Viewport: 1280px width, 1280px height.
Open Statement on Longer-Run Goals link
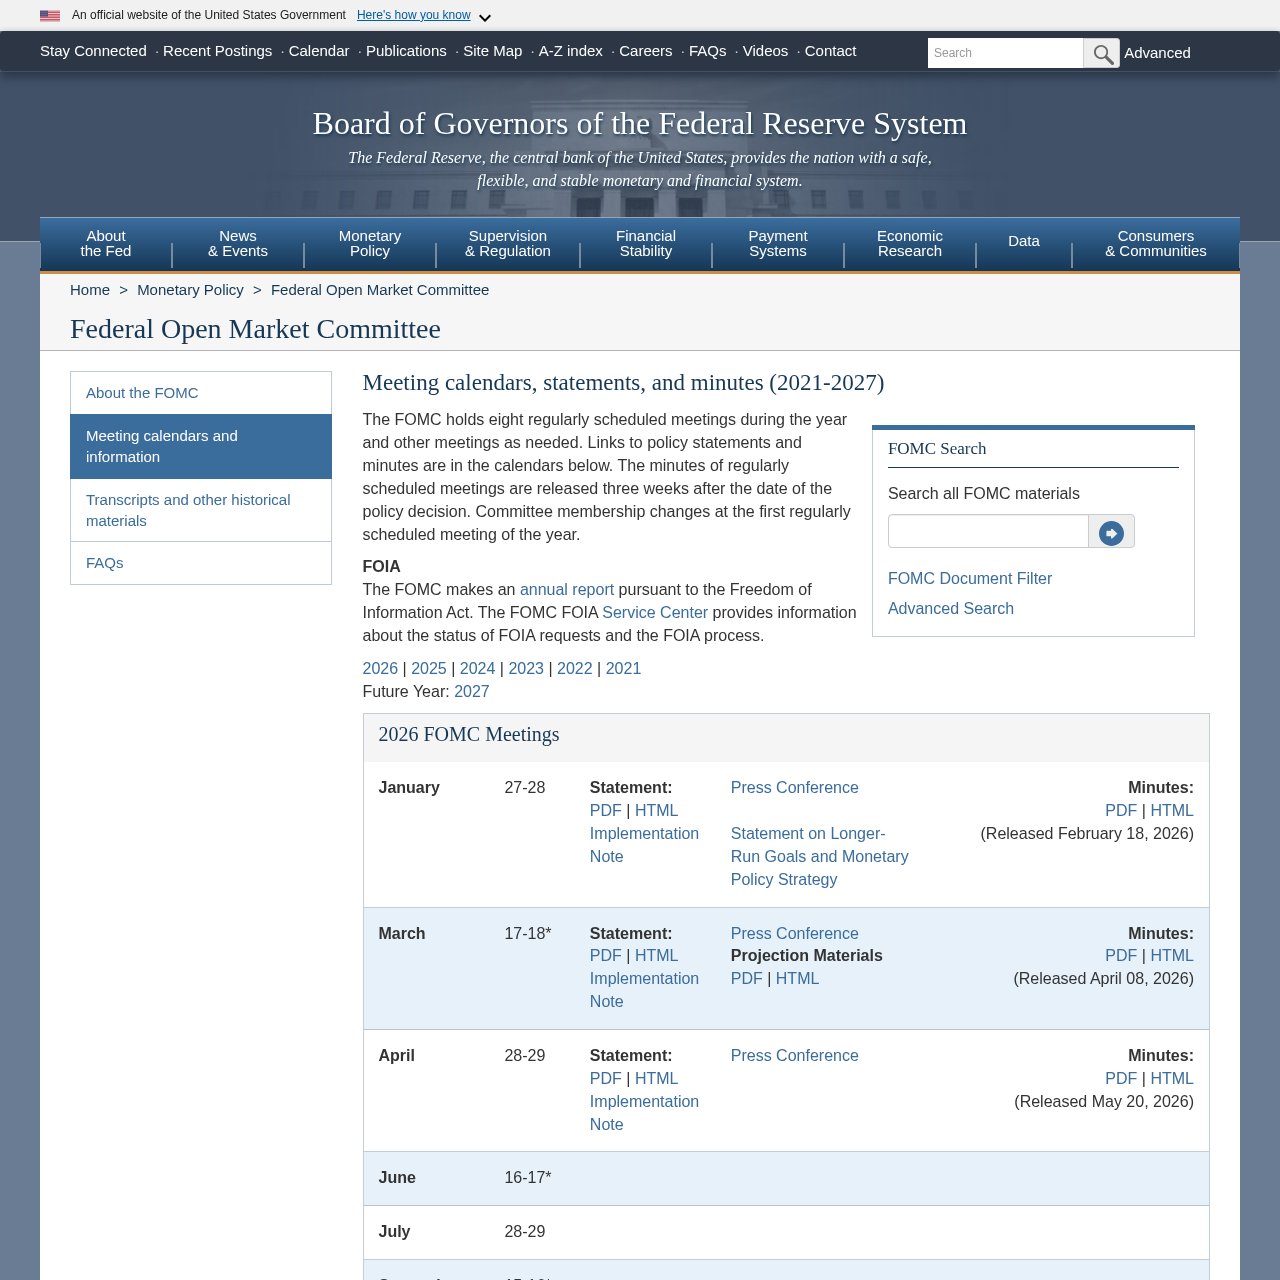820,857
